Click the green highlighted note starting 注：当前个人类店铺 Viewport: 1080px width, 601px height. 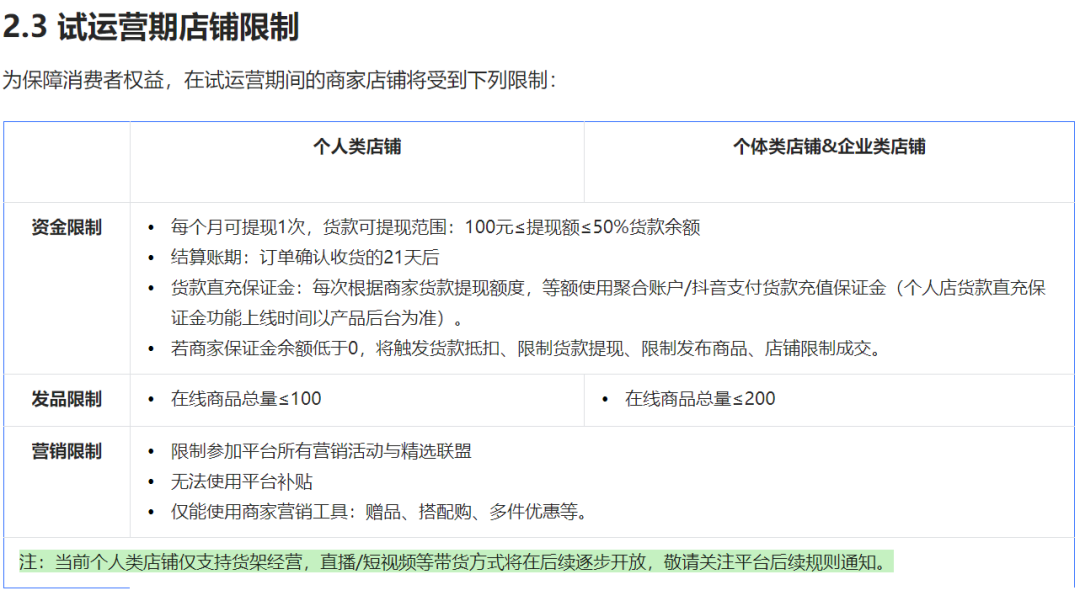454,562
